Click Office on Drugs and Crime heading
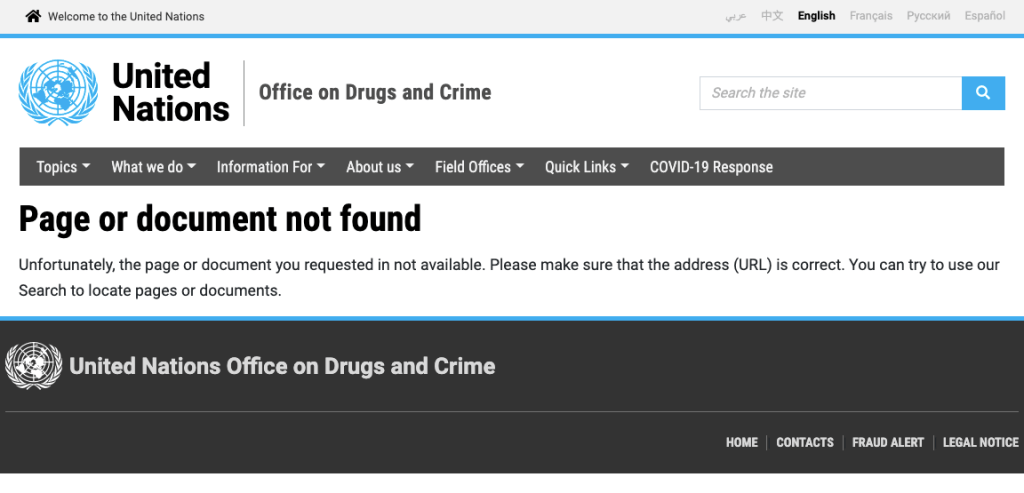Image resolution: width=1024 pixels, height=493 pixels. [375, 92]
